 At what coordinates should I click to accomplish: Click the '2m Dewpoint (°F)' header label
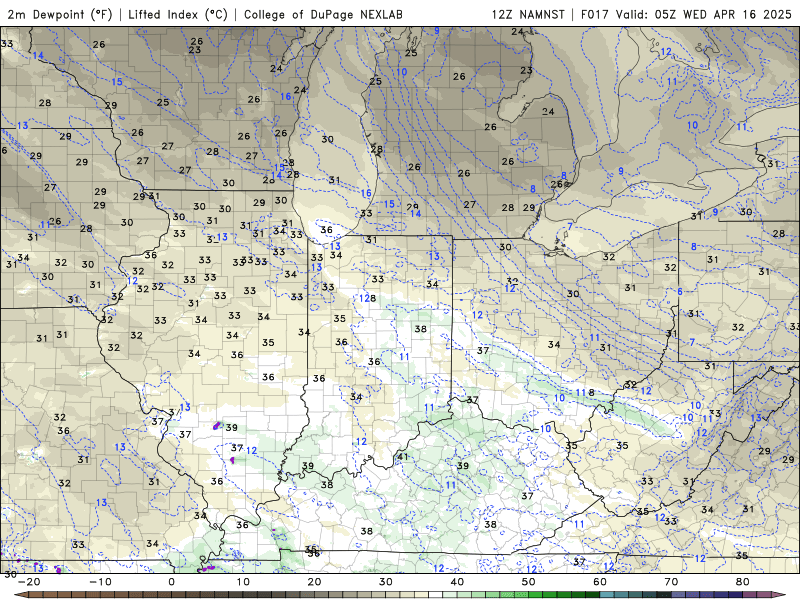point(59,14)
